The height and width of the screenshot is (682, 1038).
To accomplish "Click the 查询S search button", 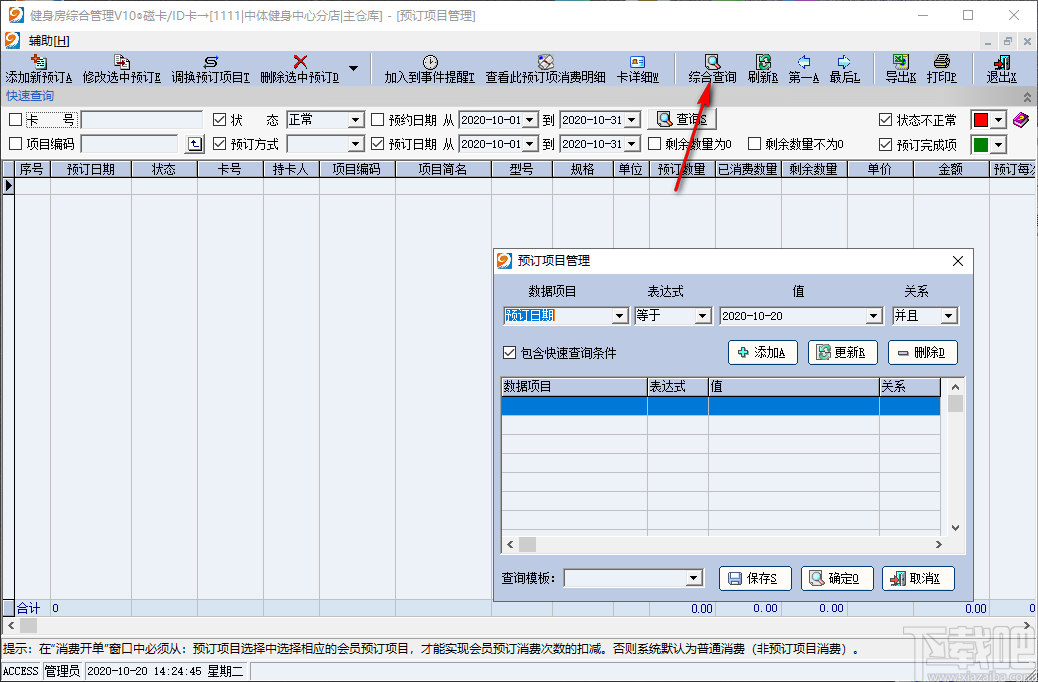I will point(682,120).
